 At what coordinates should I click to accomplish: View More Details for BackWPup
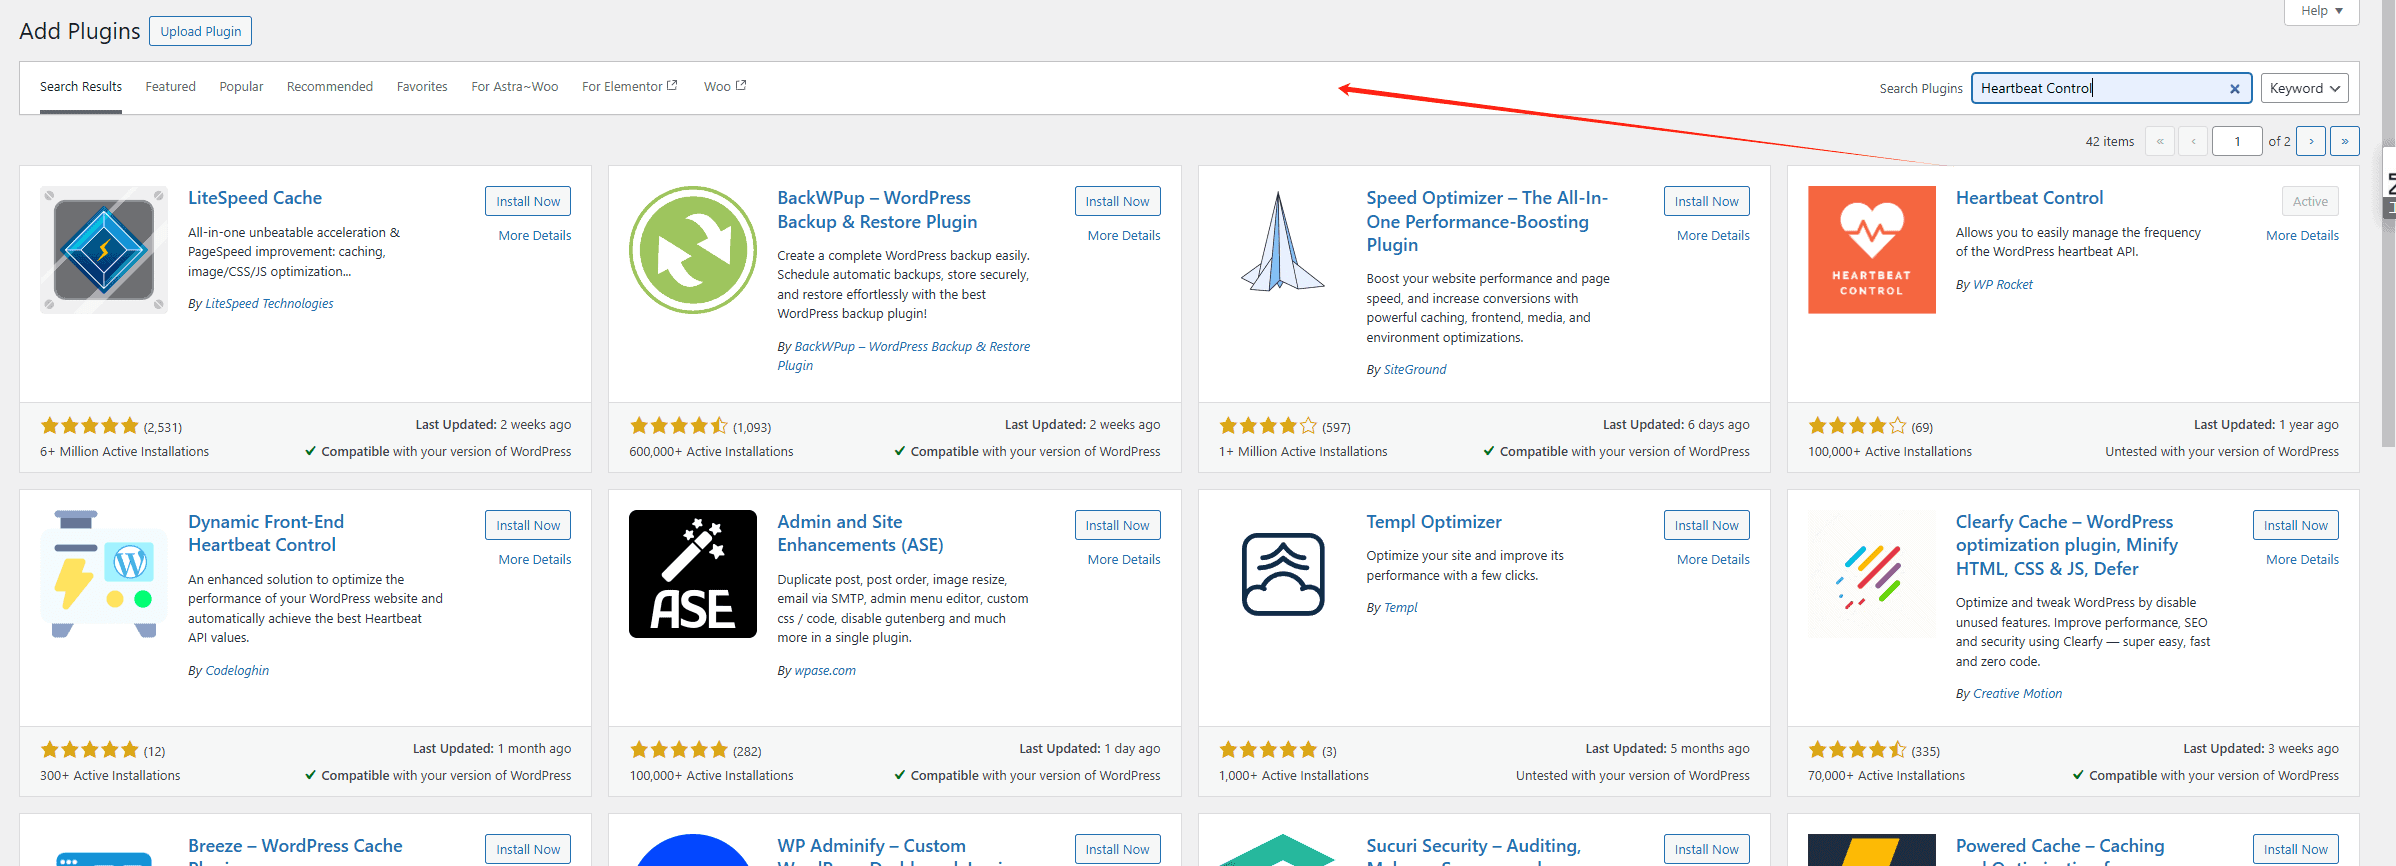click(x=1124, y=236)
